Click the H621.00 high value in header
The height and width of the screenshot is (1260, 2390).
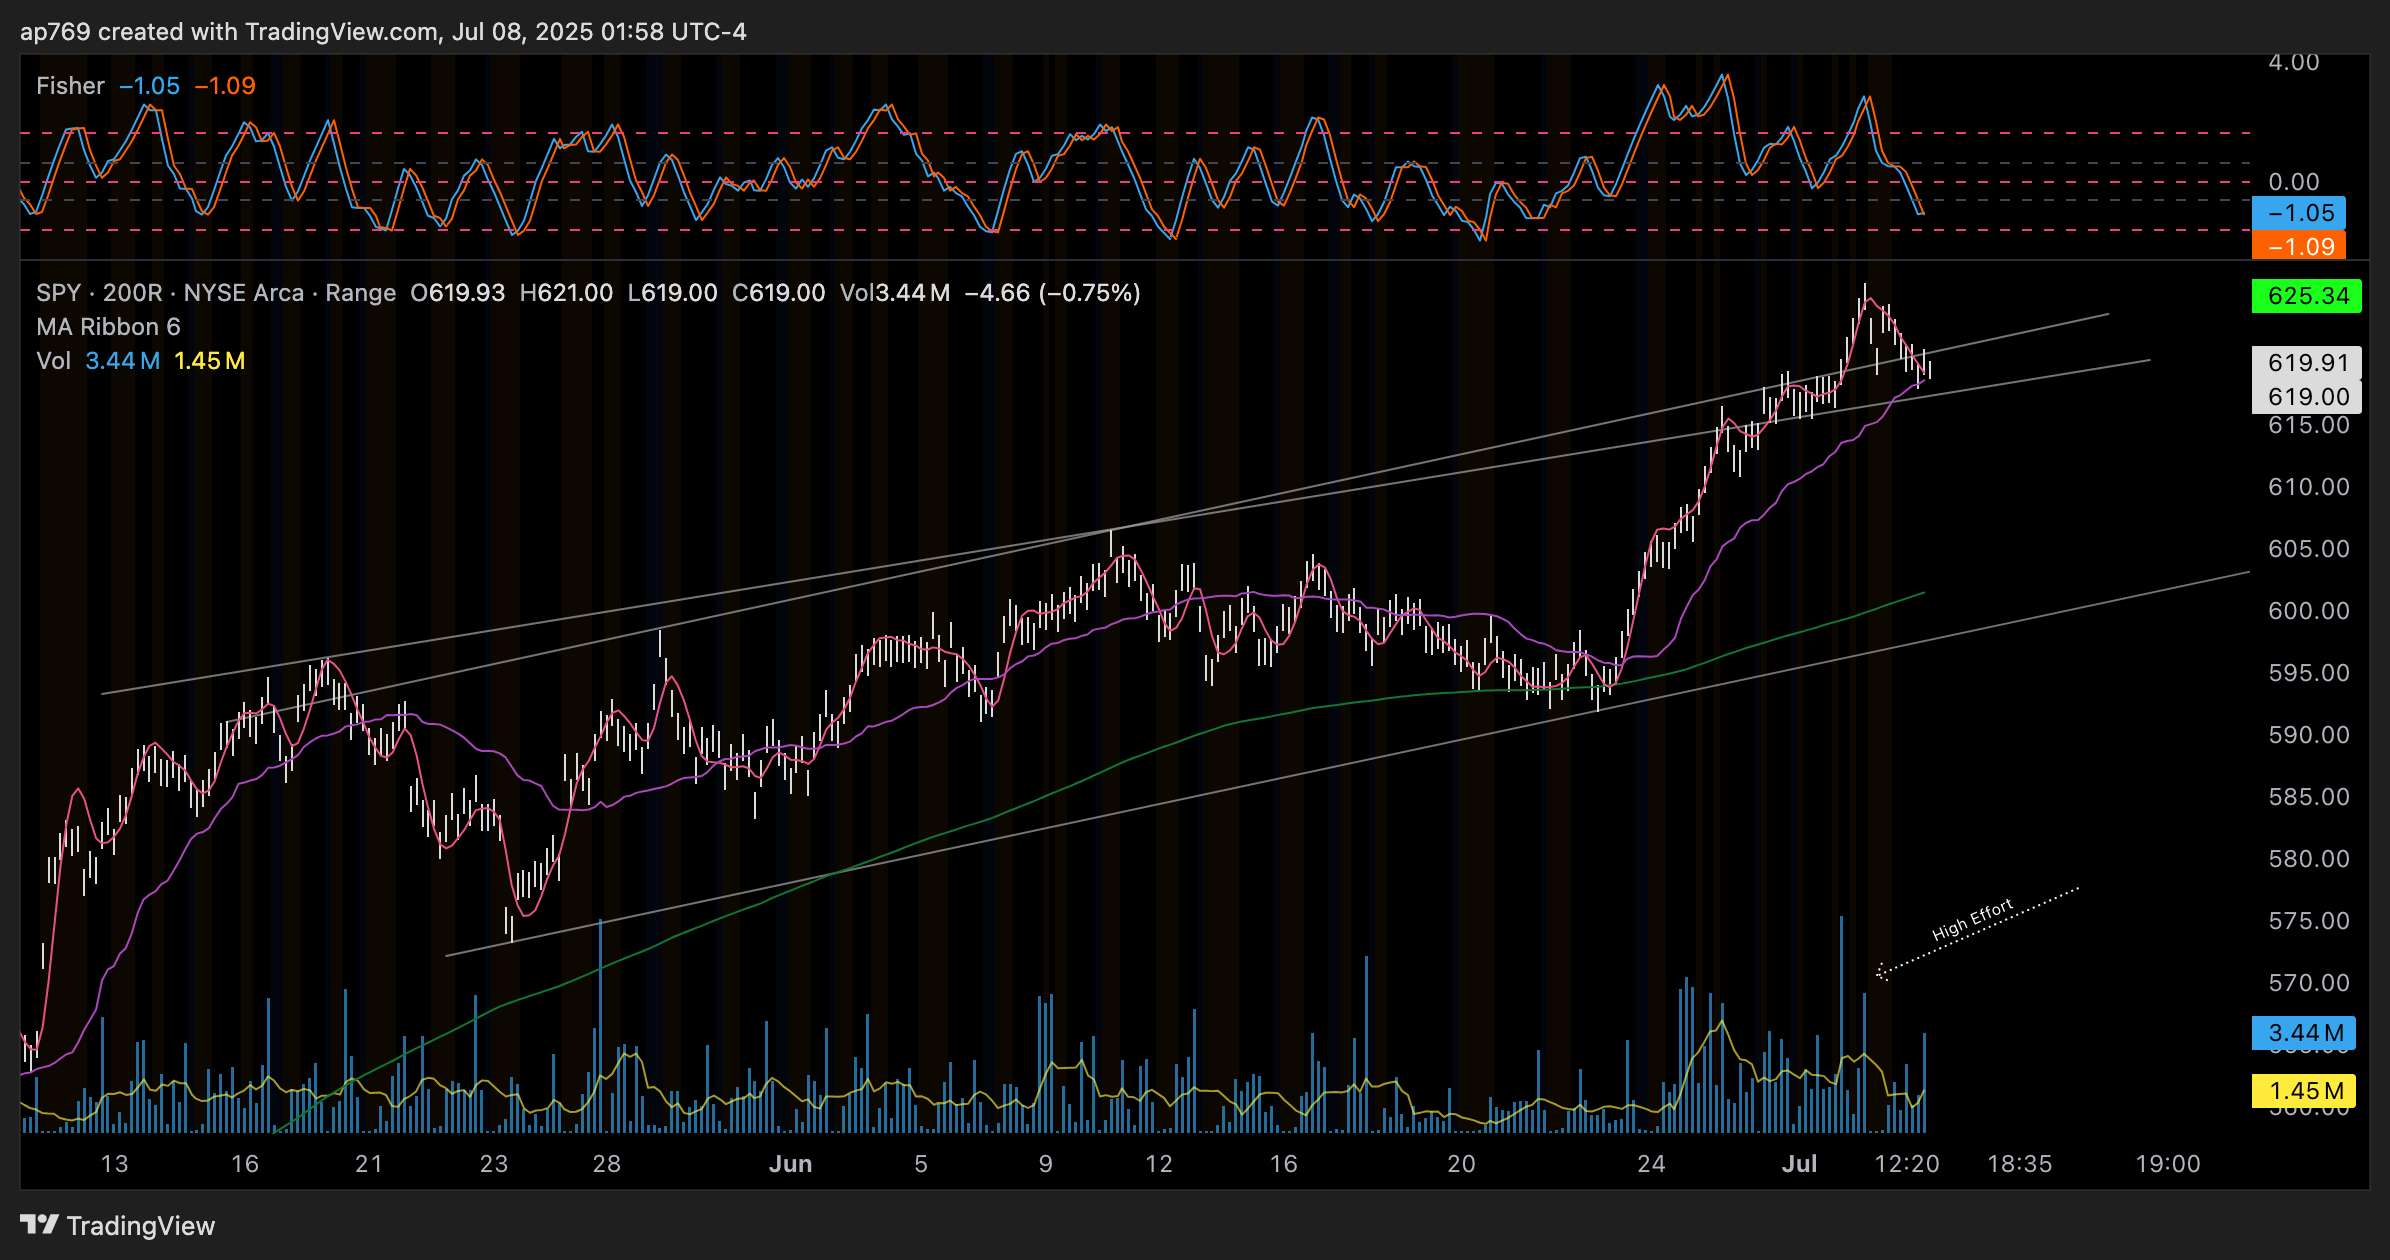pos(566,293)
